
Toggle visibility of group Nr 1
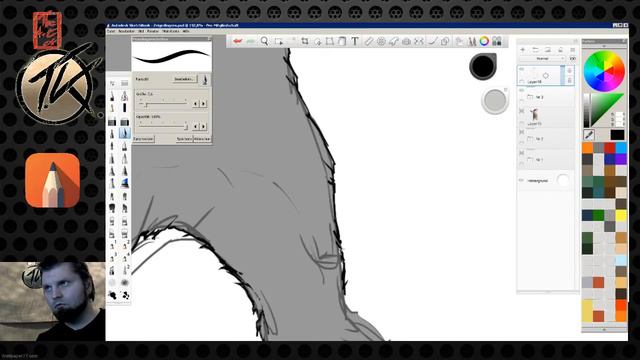(x=522, y=153)
